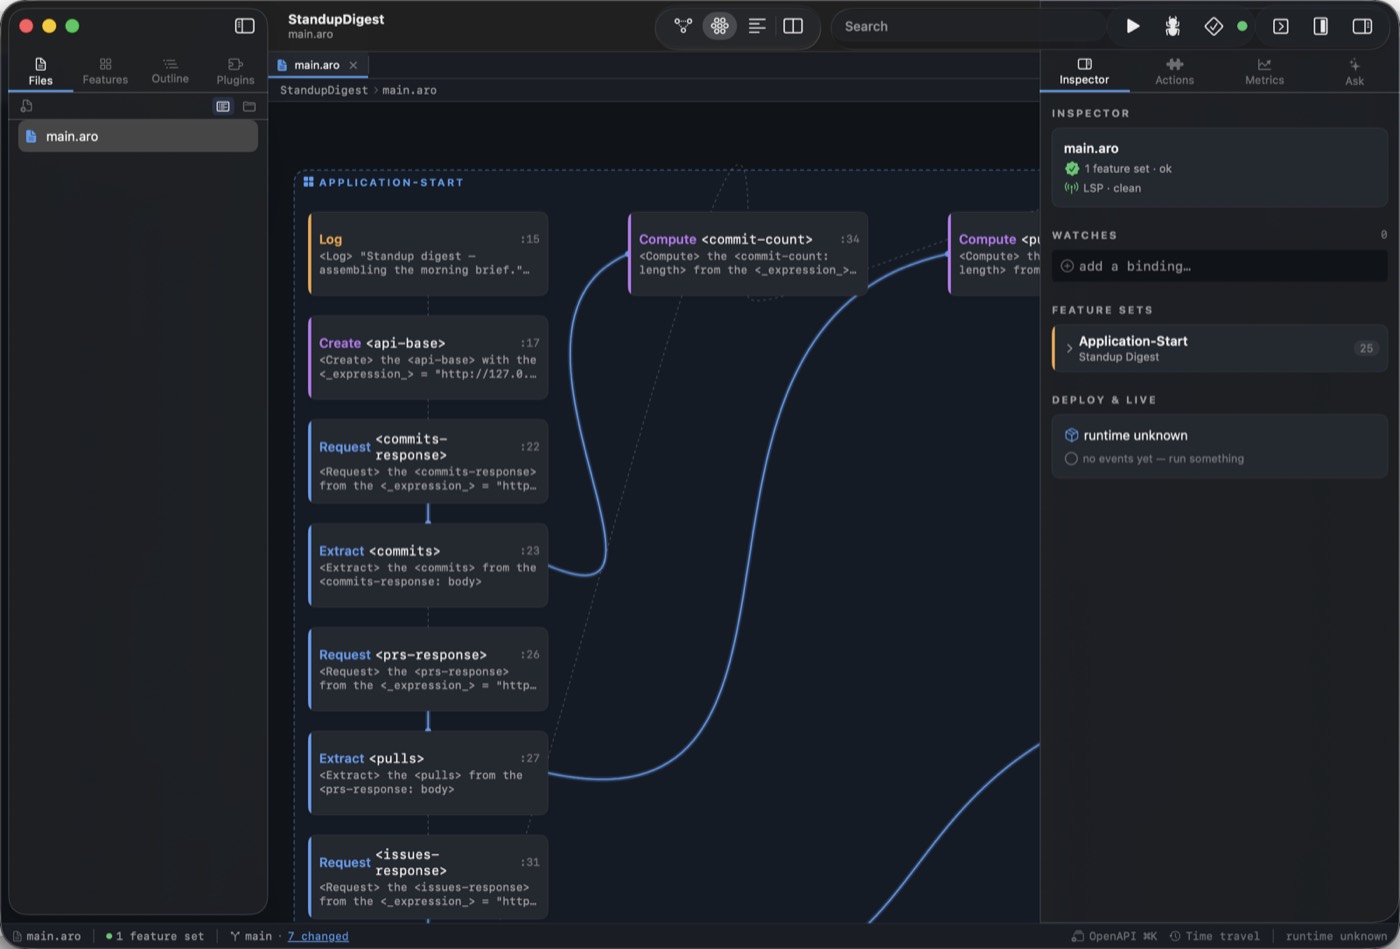Image resolution: width=1400 pixels, height=949 pixels.
Task: Open the Files sidebar tab
Action: pyautogui.click(x=41, y=71)
